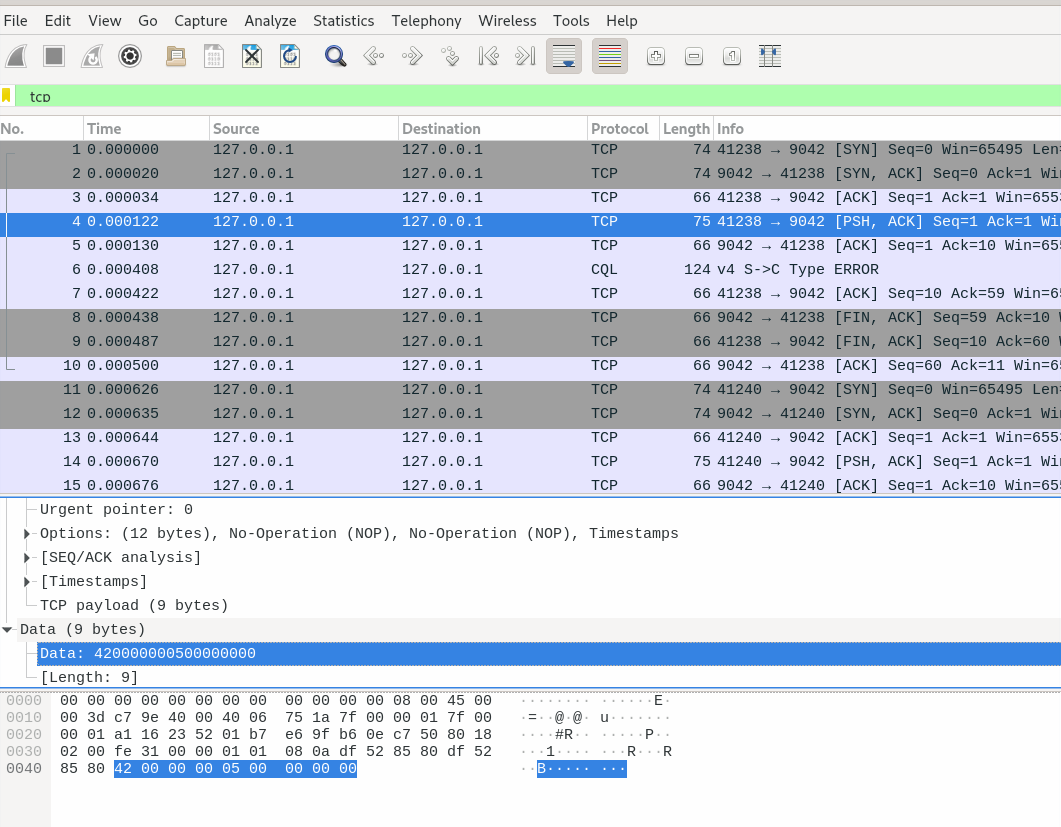
Task: Open the Telephony menu
Action: (426, 20)
